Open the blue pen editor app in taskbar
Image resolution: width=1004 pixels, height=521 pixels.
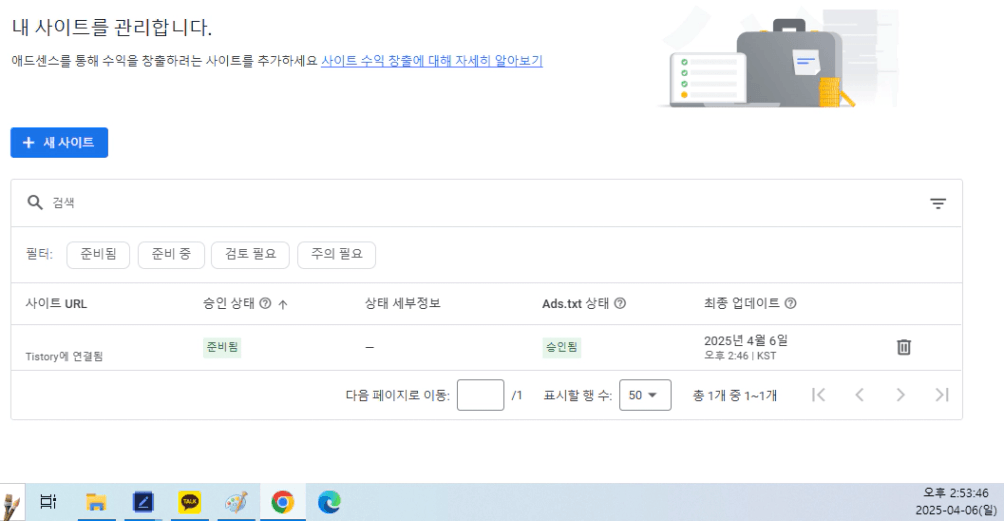click(143, 502)
